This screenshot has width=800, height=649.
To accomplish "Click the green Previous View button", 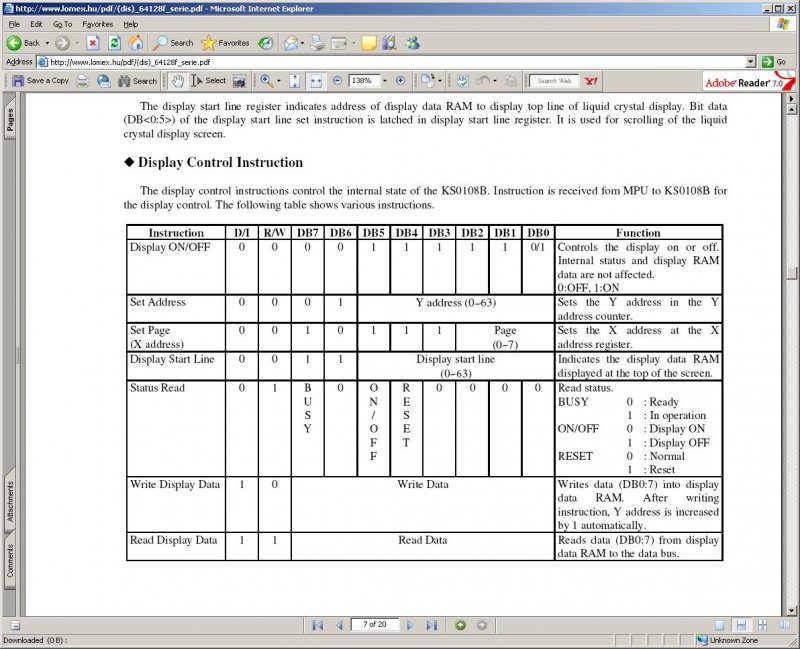I will click(x=461, y=625).
